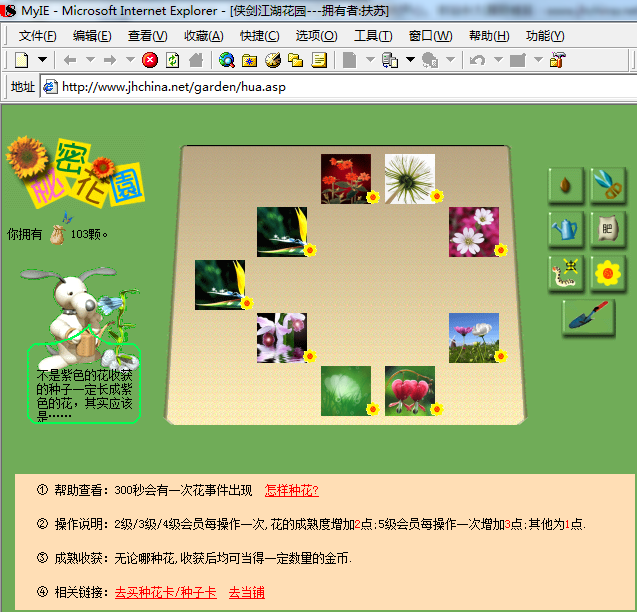Open the 快捷(C) menu
Viewport: 637px width, 612px height.
coord(260,36)
